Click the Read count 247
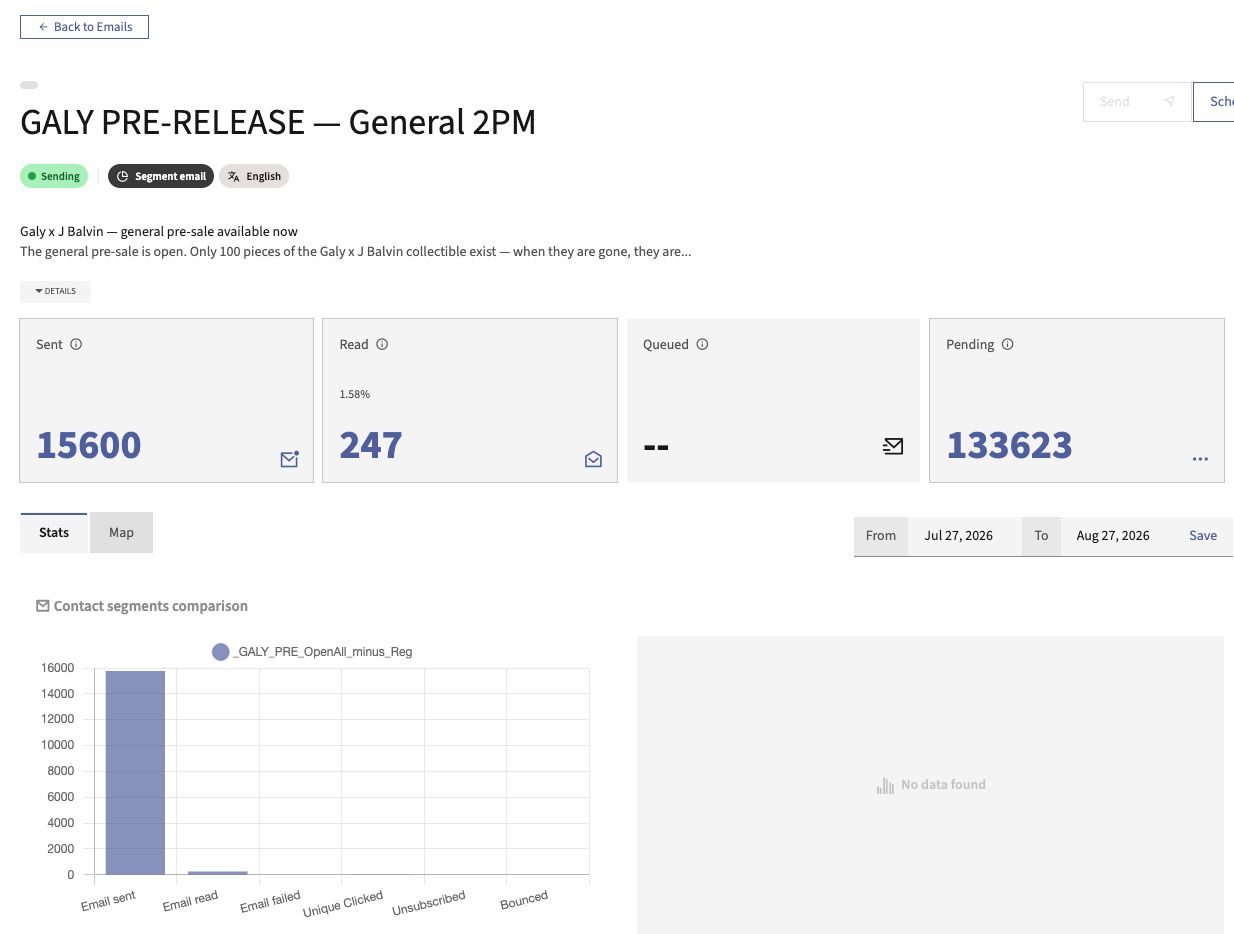This screenshot has width=1234, height=934. (371, 445)
